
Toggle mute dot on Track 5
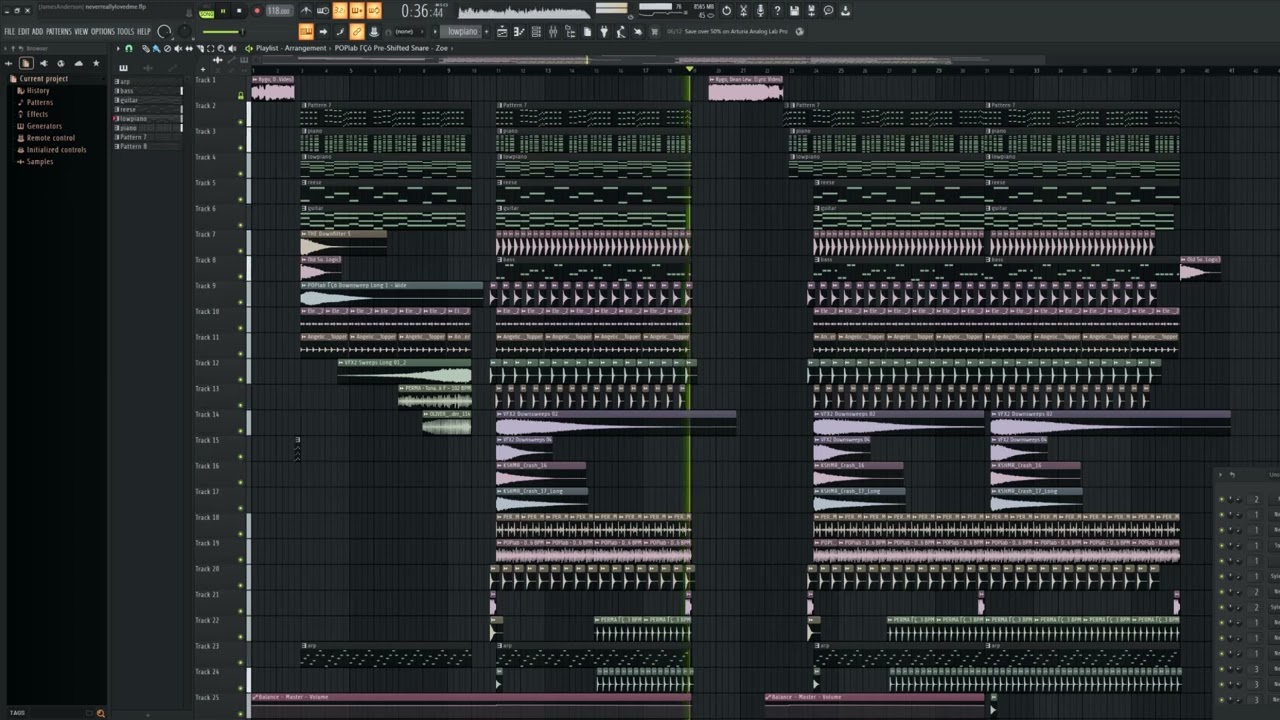tap(240, 199)
